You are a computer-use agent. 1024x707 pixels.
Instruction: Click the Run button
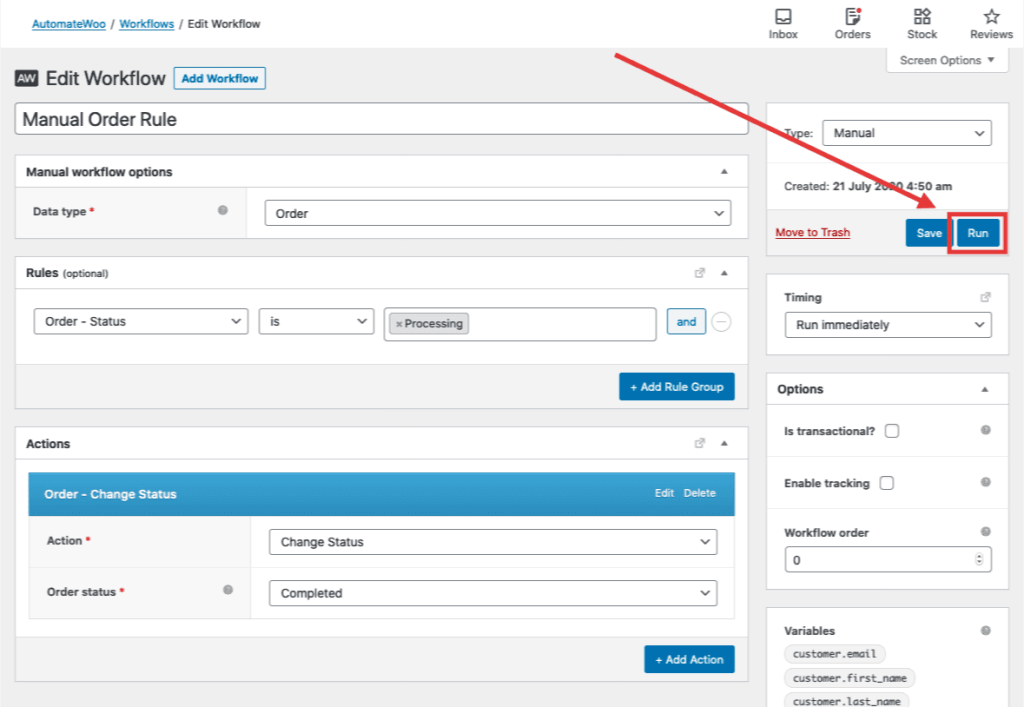977,232
